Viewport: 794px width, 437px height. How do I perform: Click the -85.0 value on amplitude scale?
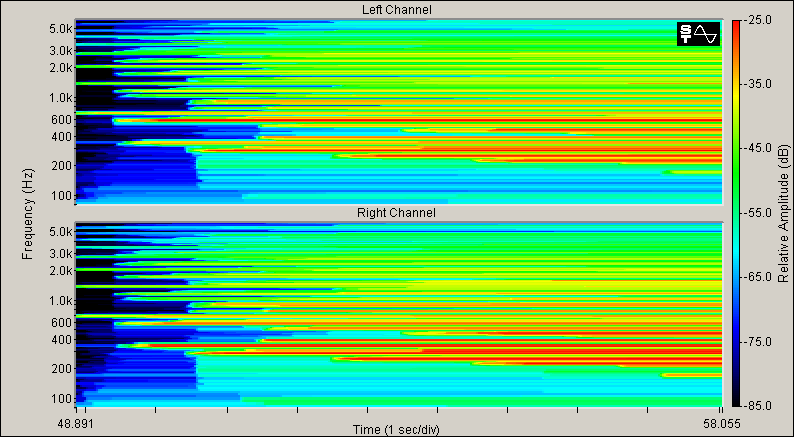(757, 406)
